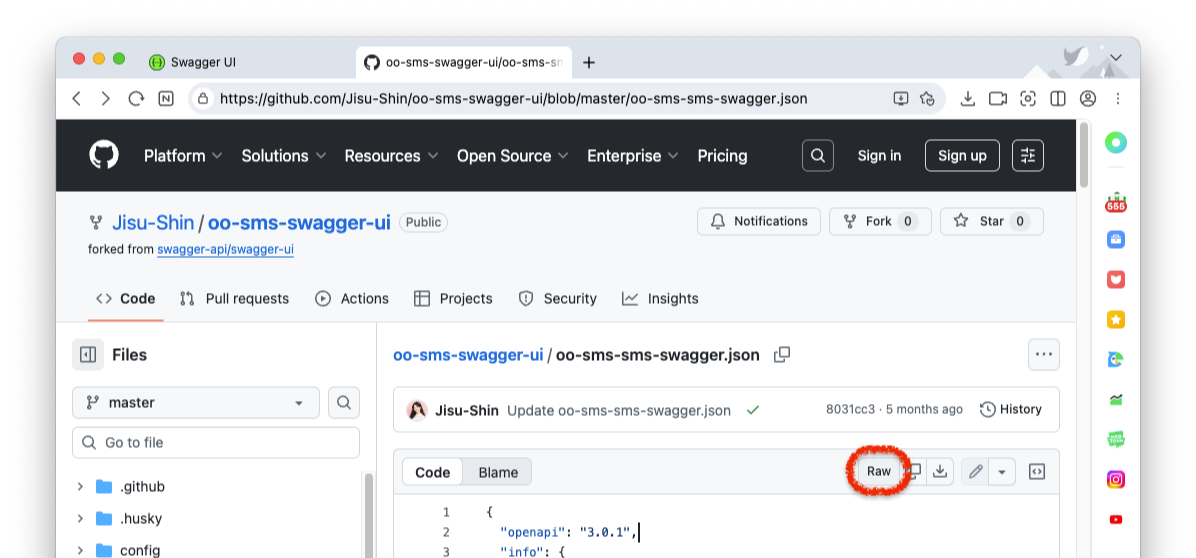This screenshot has height=558, width=1196.
Task: Click the screenshot capture icon in the toolbar
Action: click(1028, 98)
